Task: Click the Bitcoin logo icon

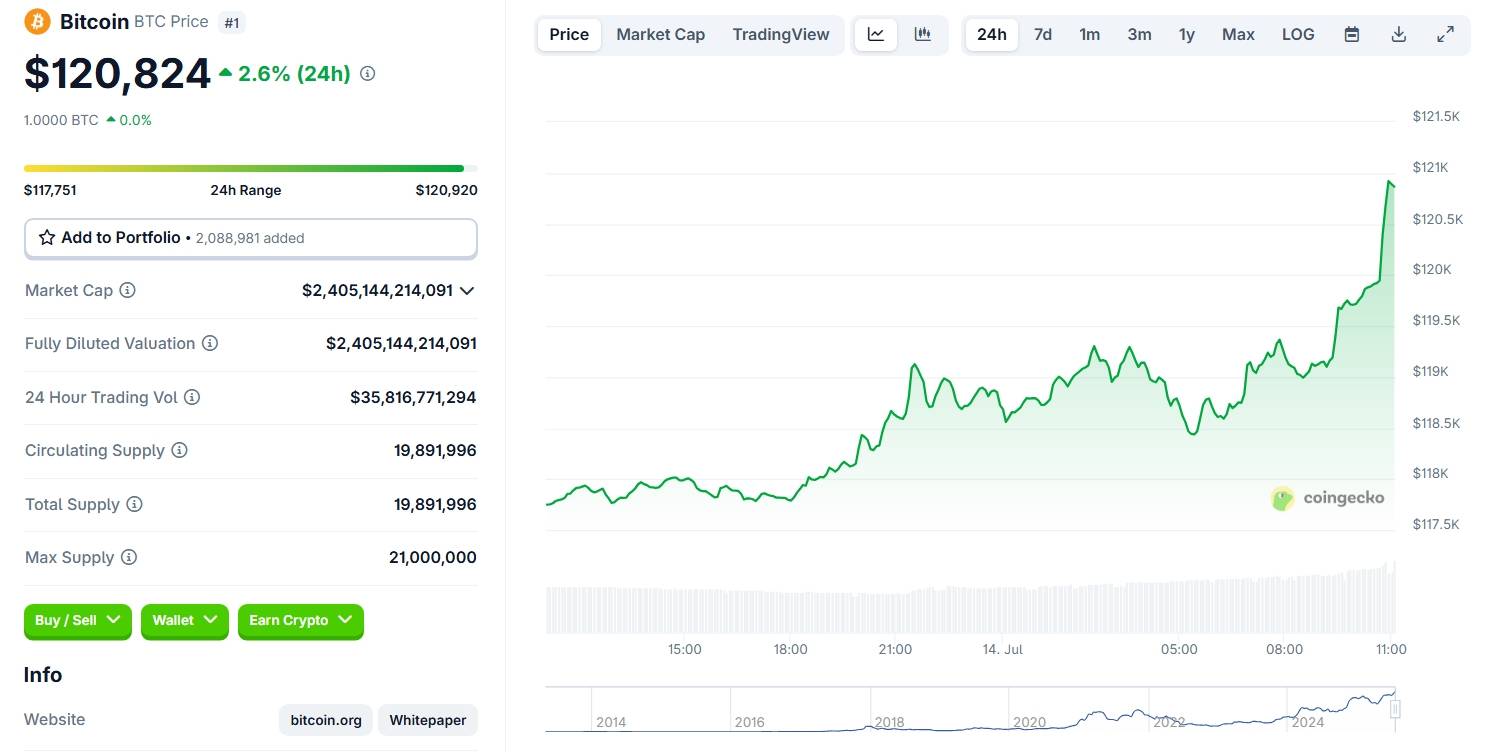Action: click(38, 21)
